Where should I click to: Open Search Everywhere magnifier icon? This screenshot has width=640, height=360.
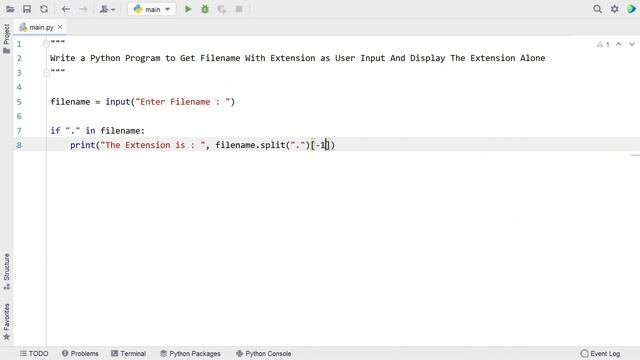click(597, 9)
